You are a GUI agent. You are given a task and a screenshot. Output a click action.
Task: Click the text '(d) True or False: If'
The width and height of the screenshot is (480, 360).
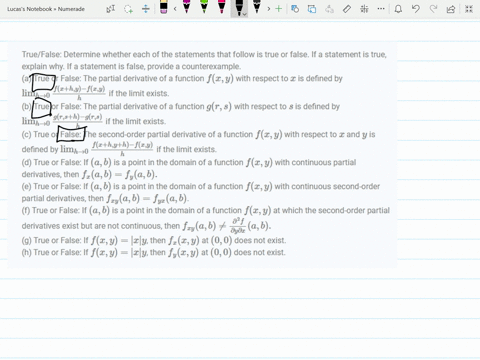pos(55,162)
